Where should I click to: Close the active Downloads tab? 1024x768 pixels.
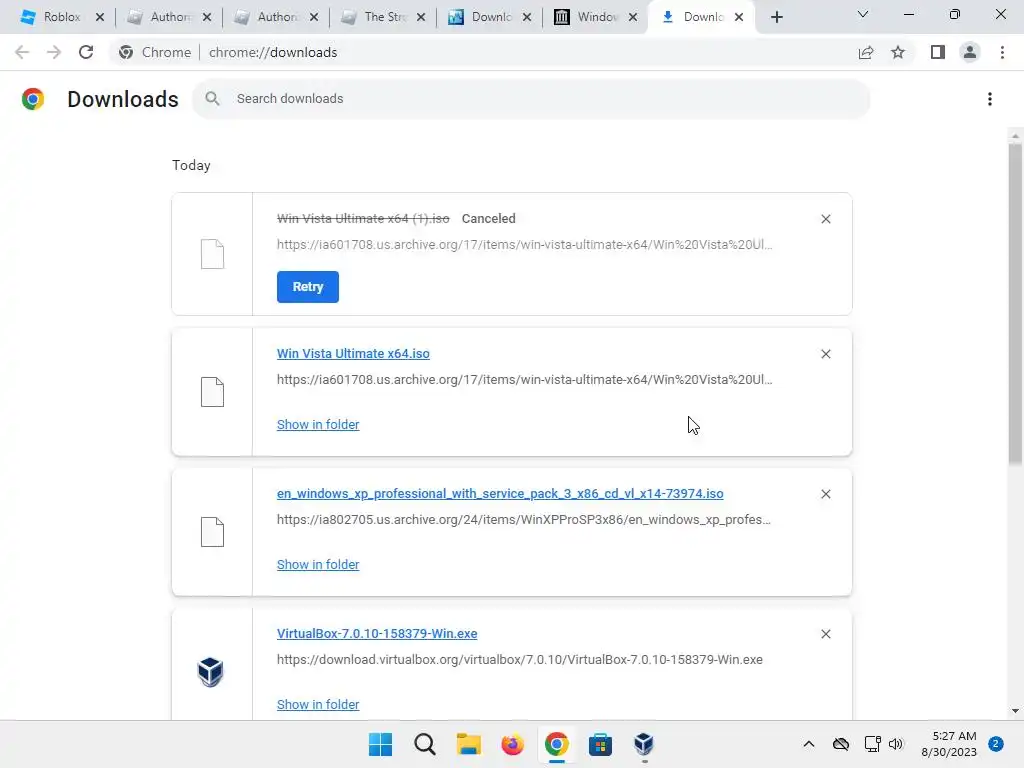[x=739, y=17]
